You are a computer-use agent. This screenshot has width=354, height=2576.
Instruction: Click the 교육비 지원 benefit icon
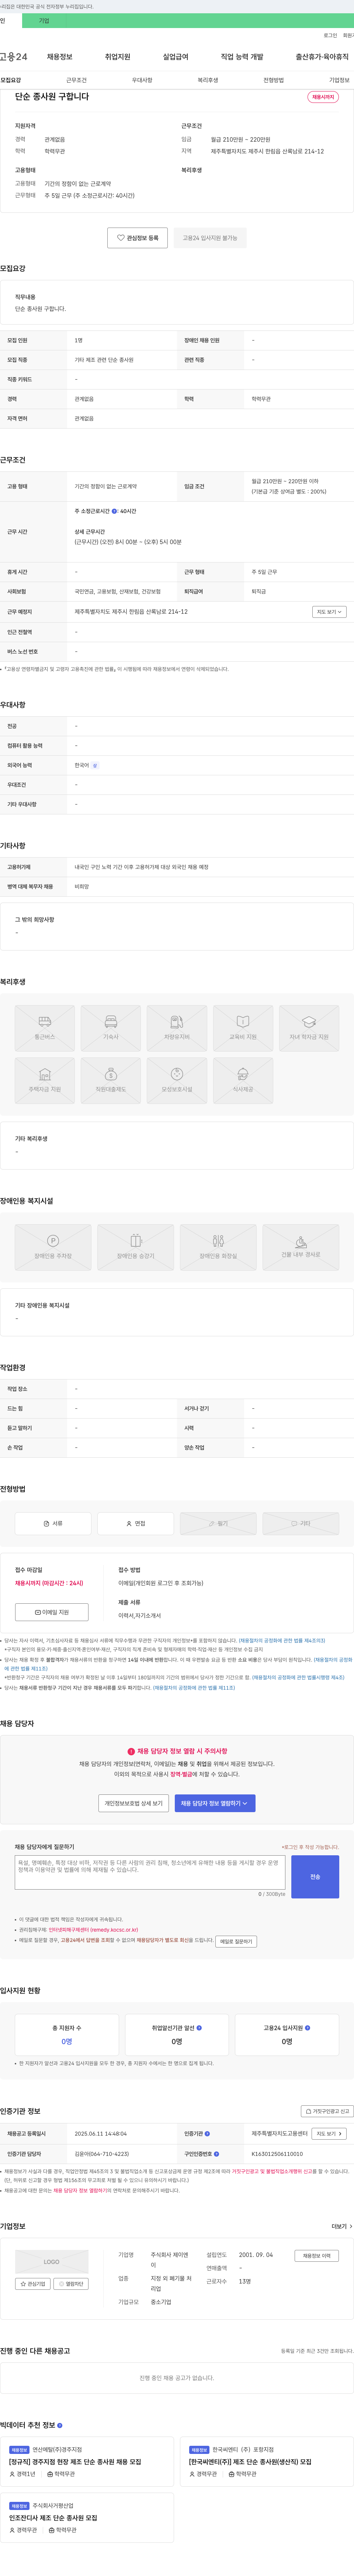[243, 1028]
